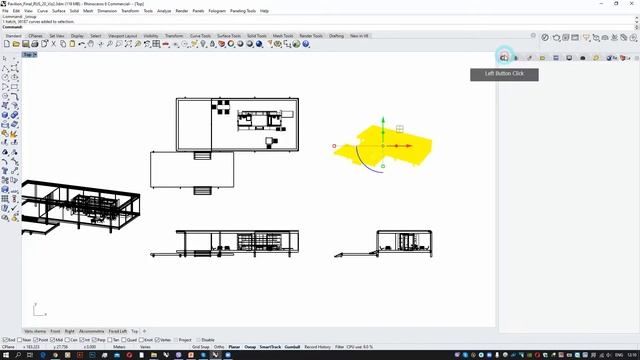Click Filter in status bar
Viewport: 640px width, 360px height.
coord(339,347)
